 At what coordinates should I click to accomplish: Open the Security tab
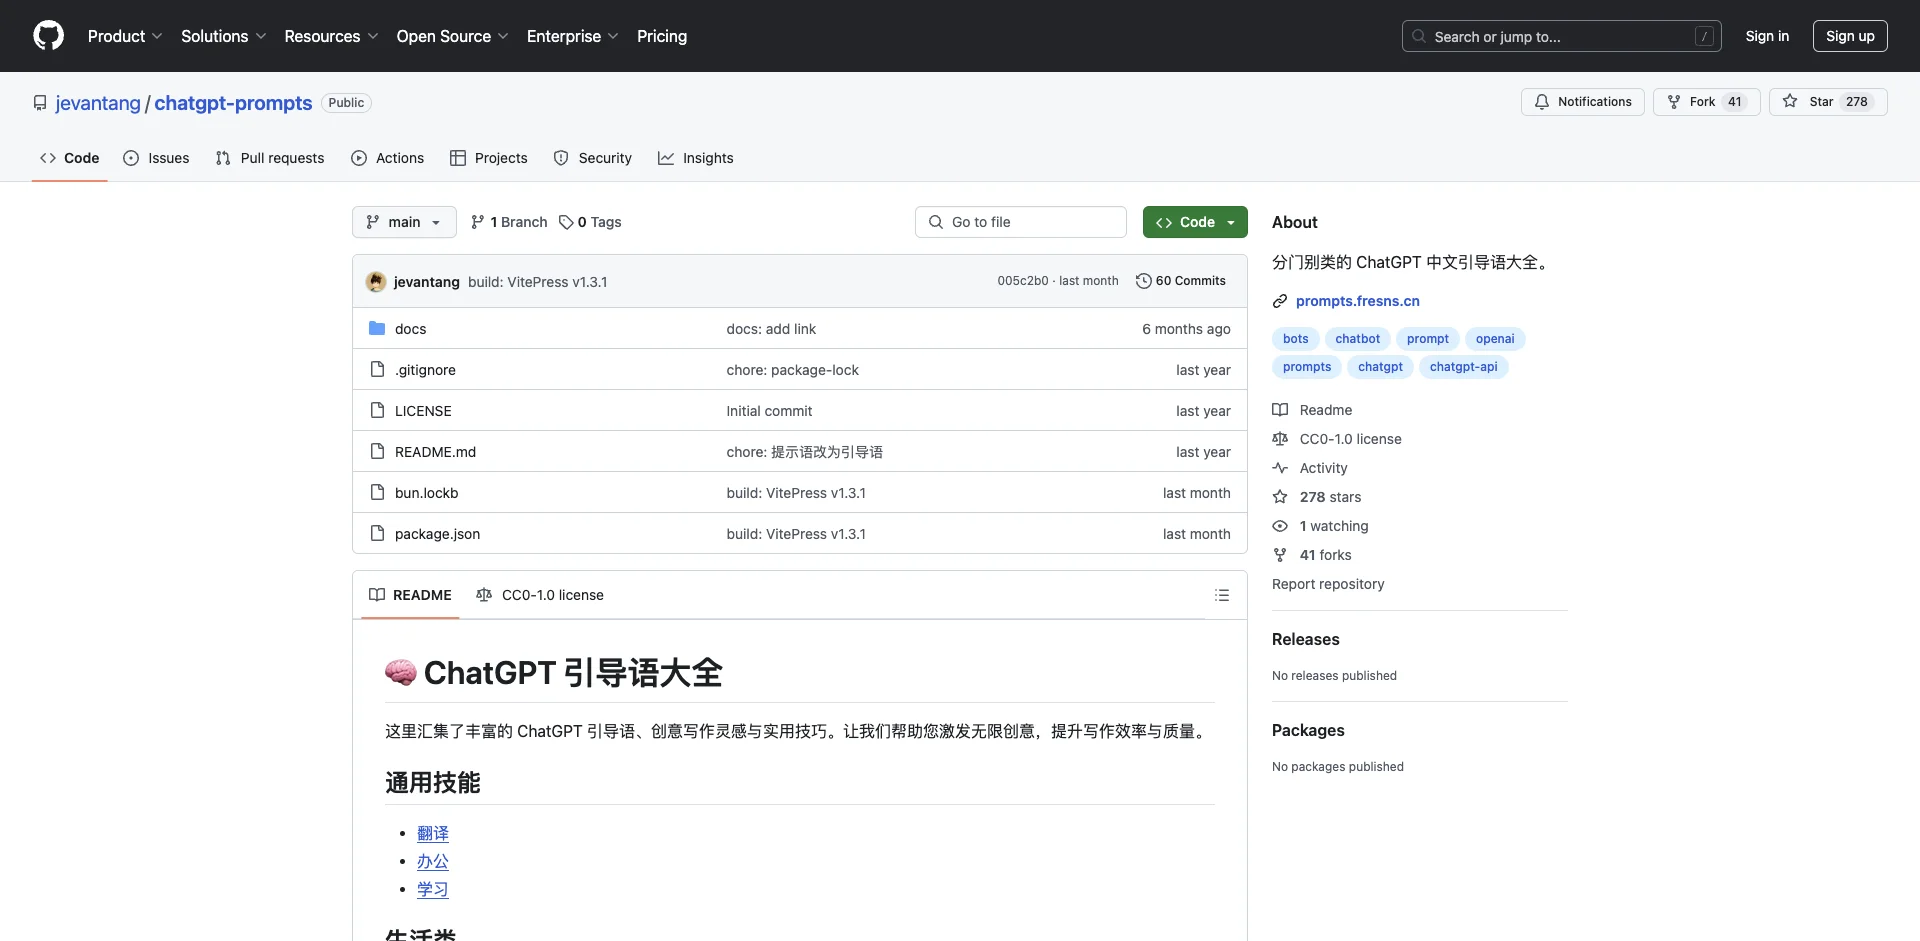[593, 158]
